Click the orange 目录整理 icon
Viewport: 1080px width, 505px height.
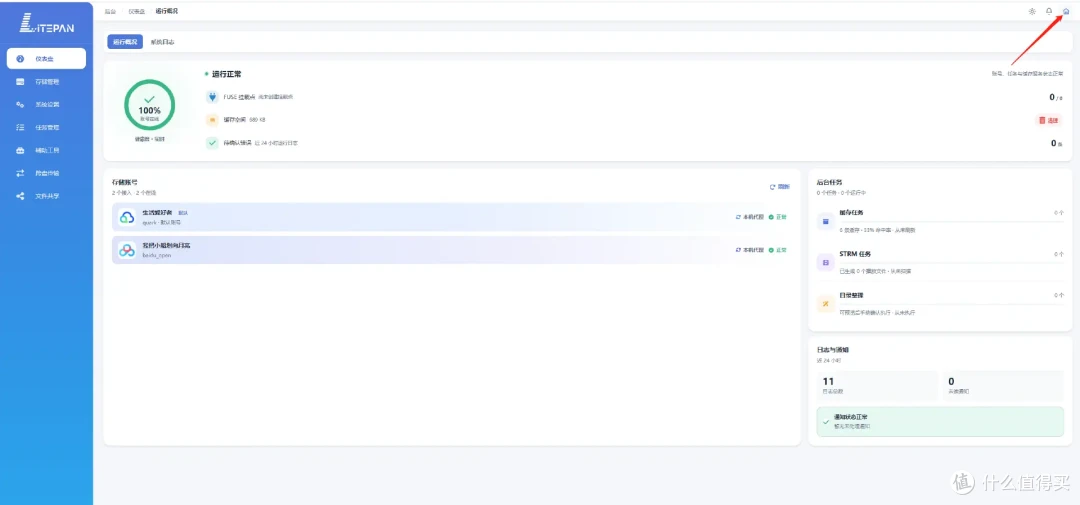(x=825, y=303)
